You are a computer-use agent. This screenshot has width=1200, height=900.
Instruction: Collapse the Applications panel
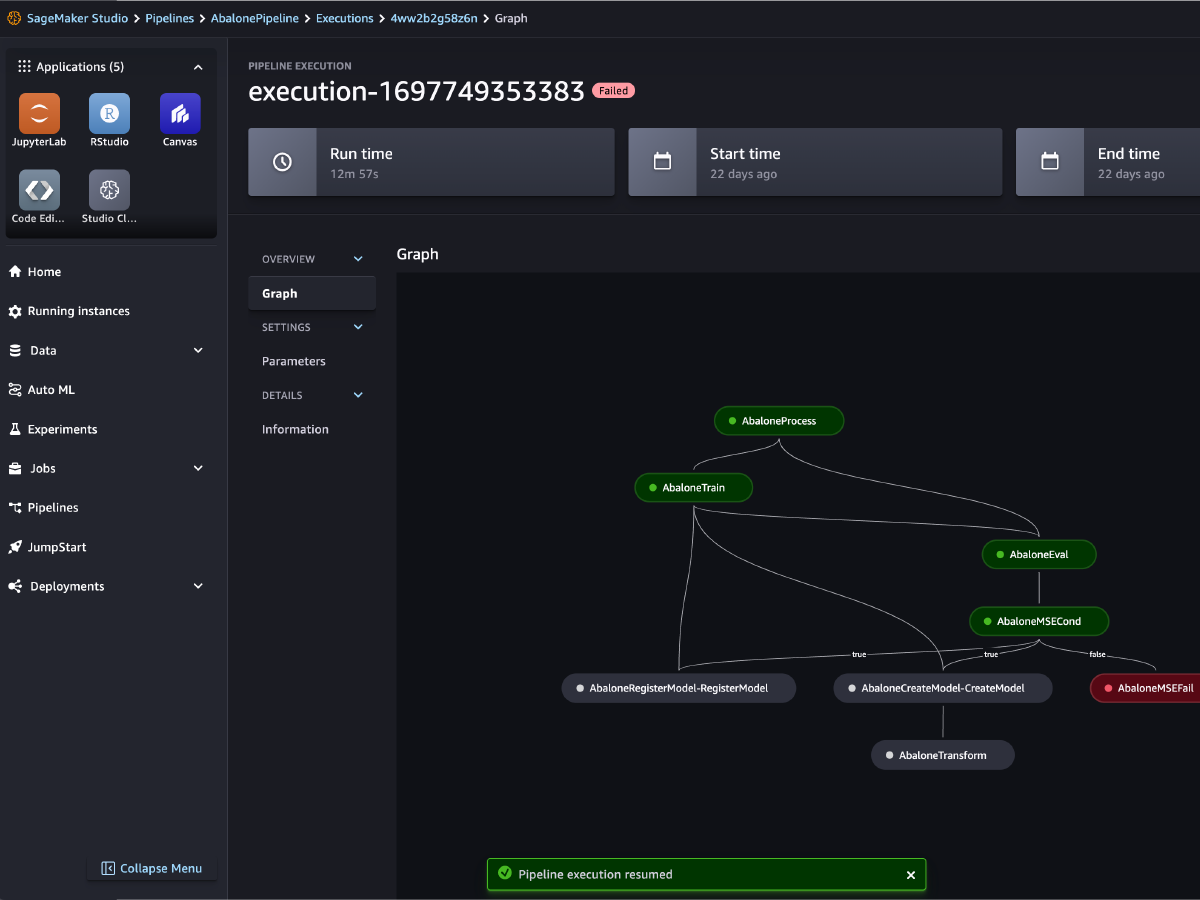click(x=197, y=66)
